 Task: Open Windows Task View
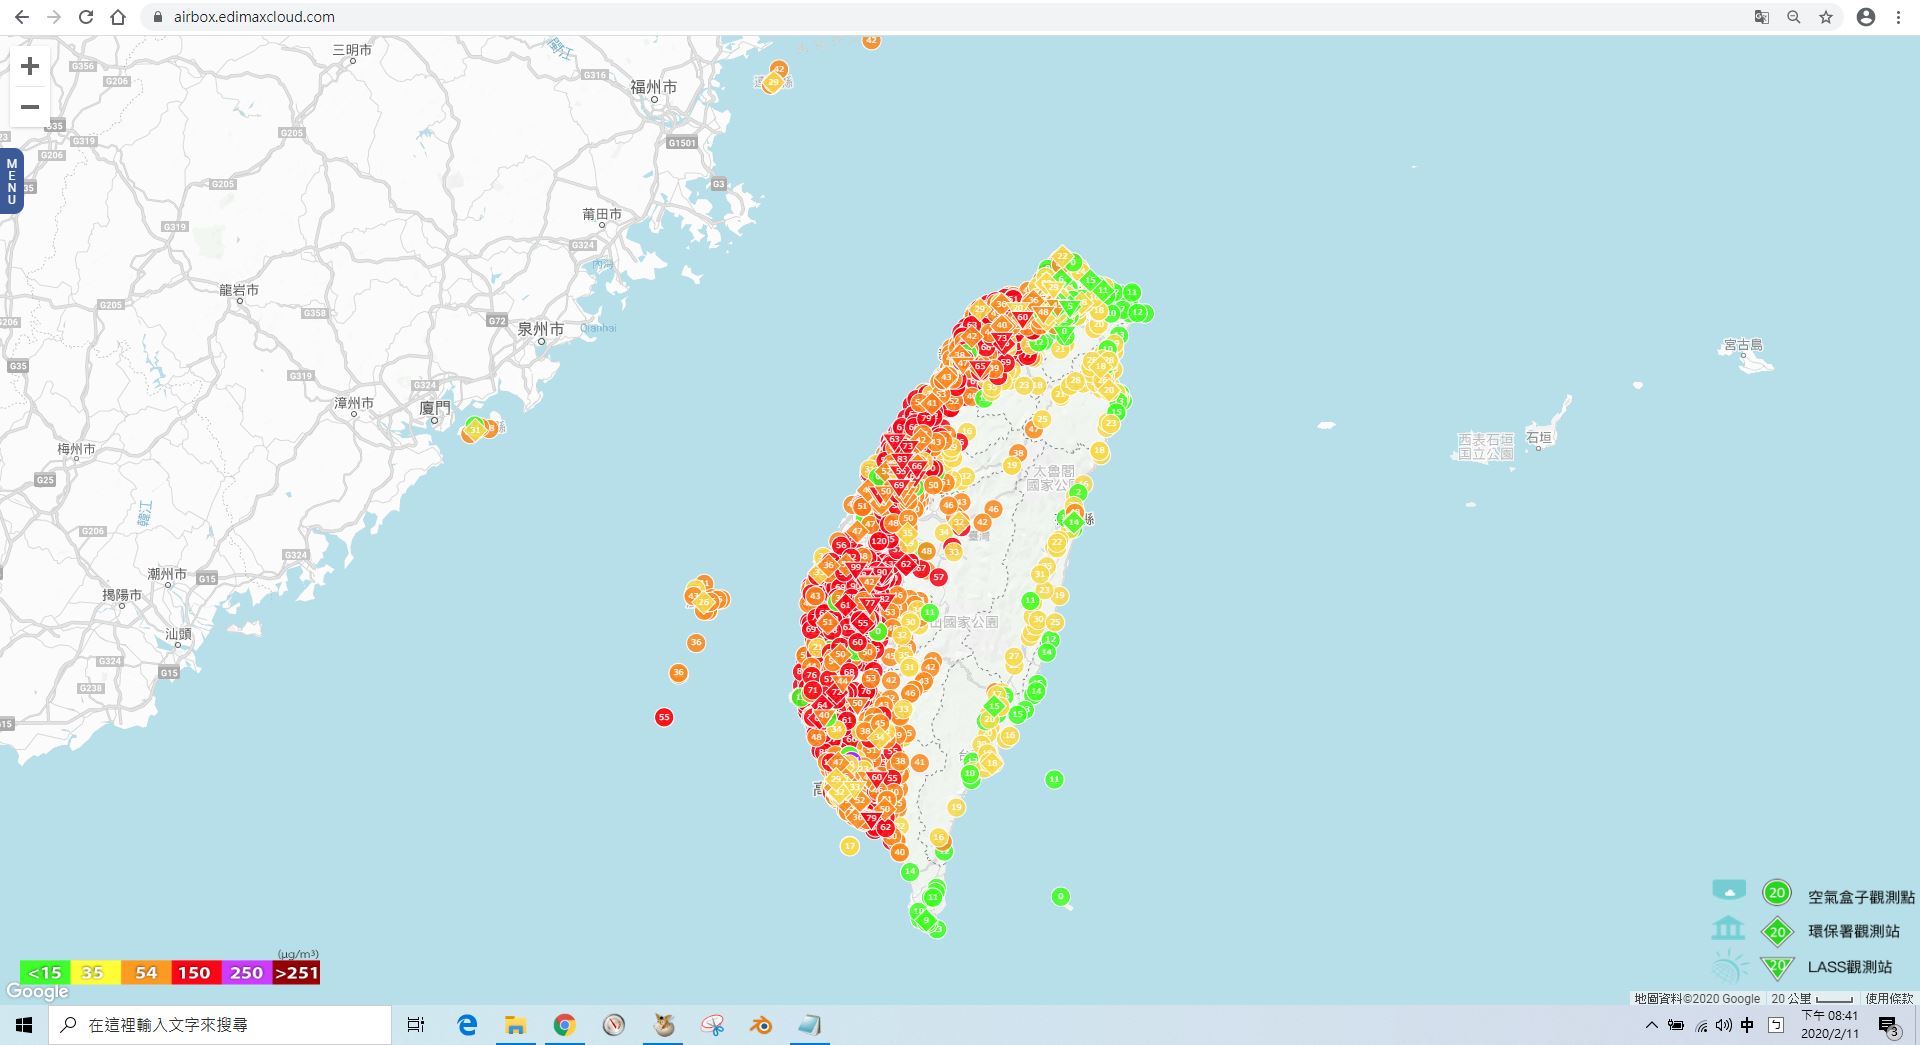point(416,1025)
